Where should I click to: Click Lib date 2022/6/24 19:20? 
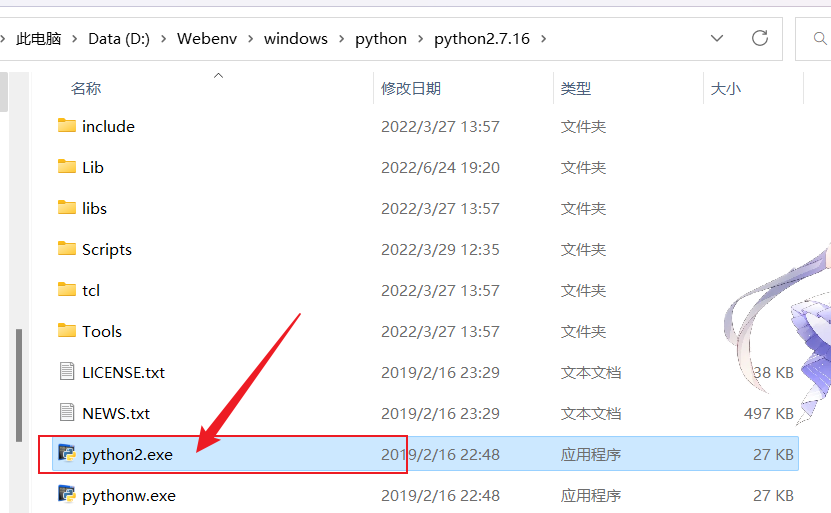pyautogui.click(x=440, y=167)
